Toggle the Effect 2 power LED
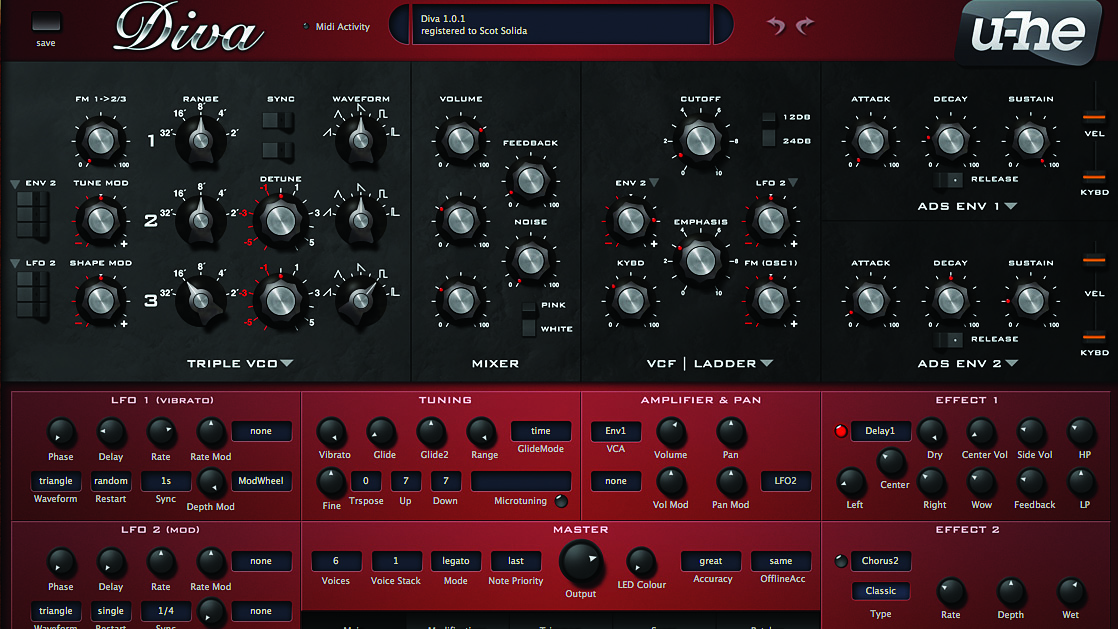Screen dimensions: 1118x629 pyautogui.click(x=841, y=561)
